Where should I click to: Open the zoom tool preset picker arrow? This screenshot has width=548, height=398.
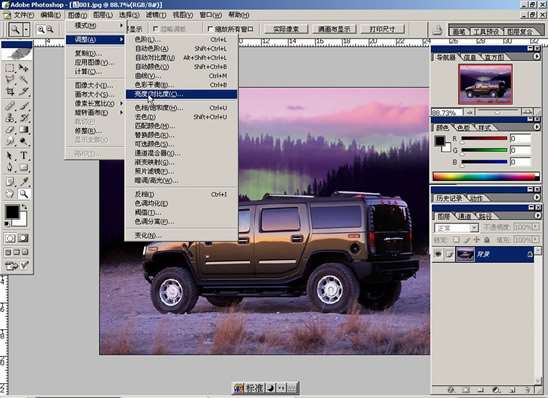coord(27,29)
